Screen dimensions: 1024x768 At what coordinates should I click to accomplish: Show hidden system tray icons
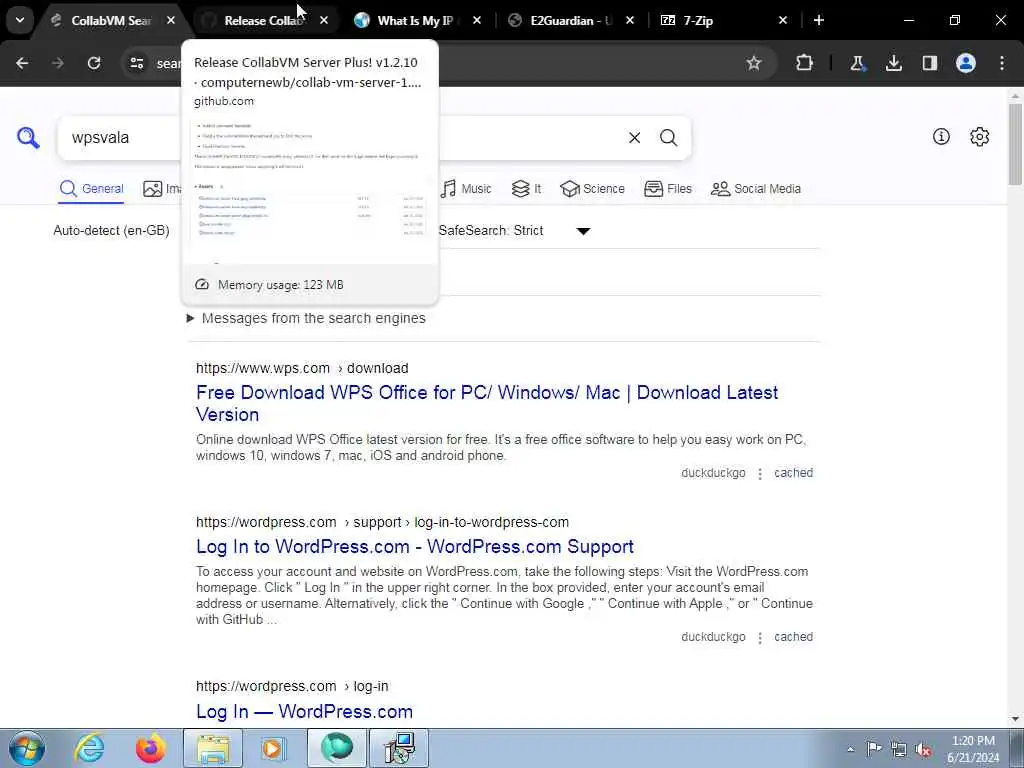[850, 750]
